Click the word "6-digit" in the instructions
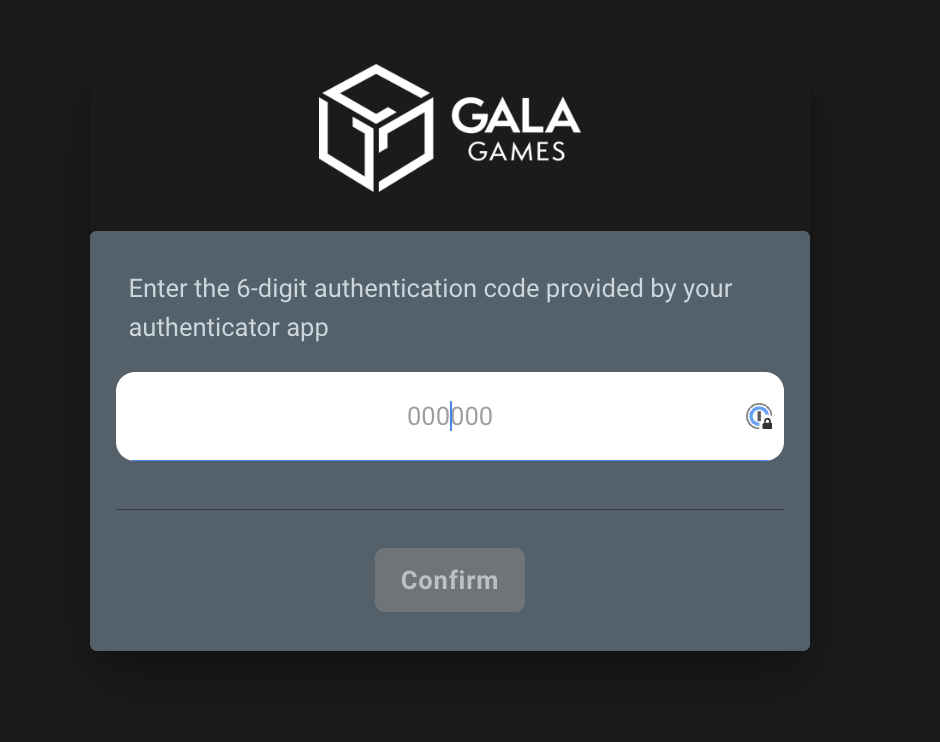Screen dimensions: 940x742 click(x=273, y=289)
